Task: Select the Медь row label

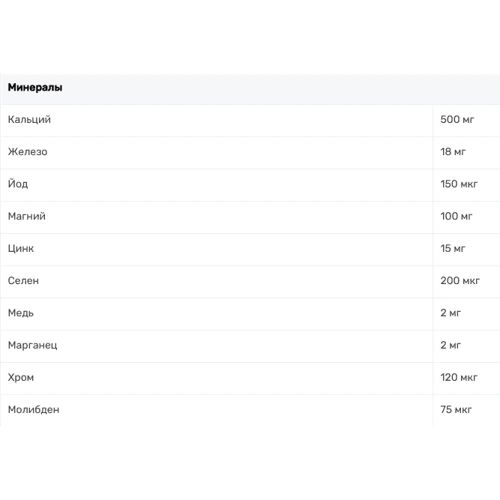Action: [x=21, y=313]
